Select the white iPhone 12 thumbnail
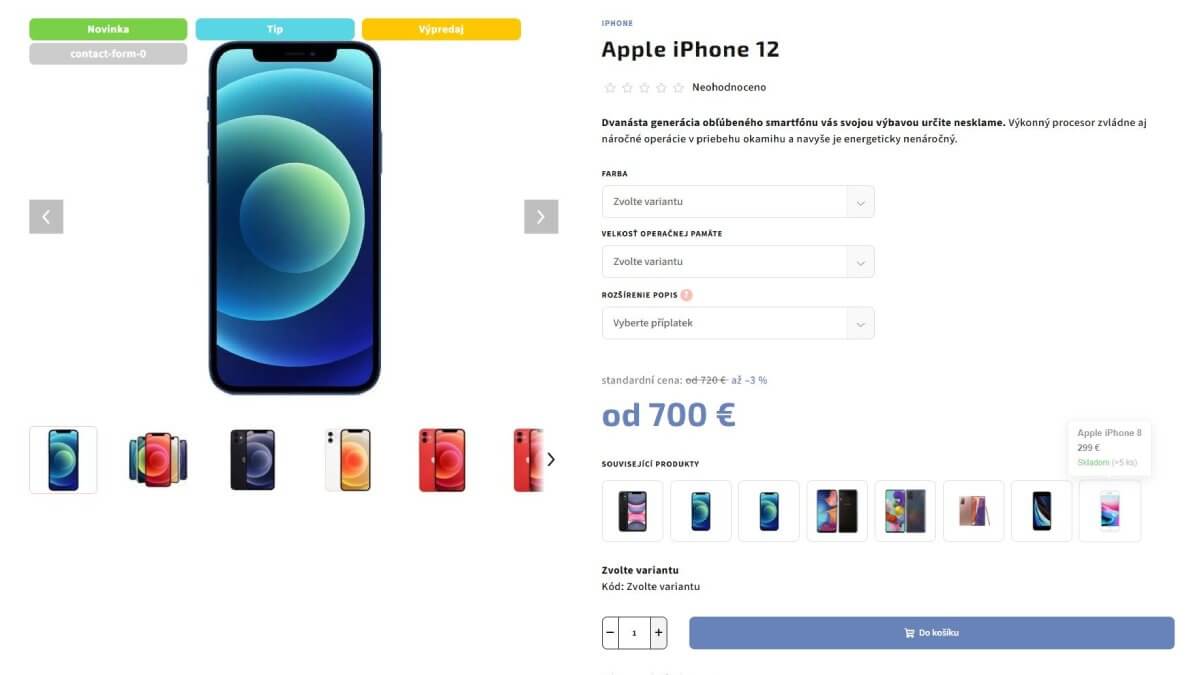 tap(347, 460)
